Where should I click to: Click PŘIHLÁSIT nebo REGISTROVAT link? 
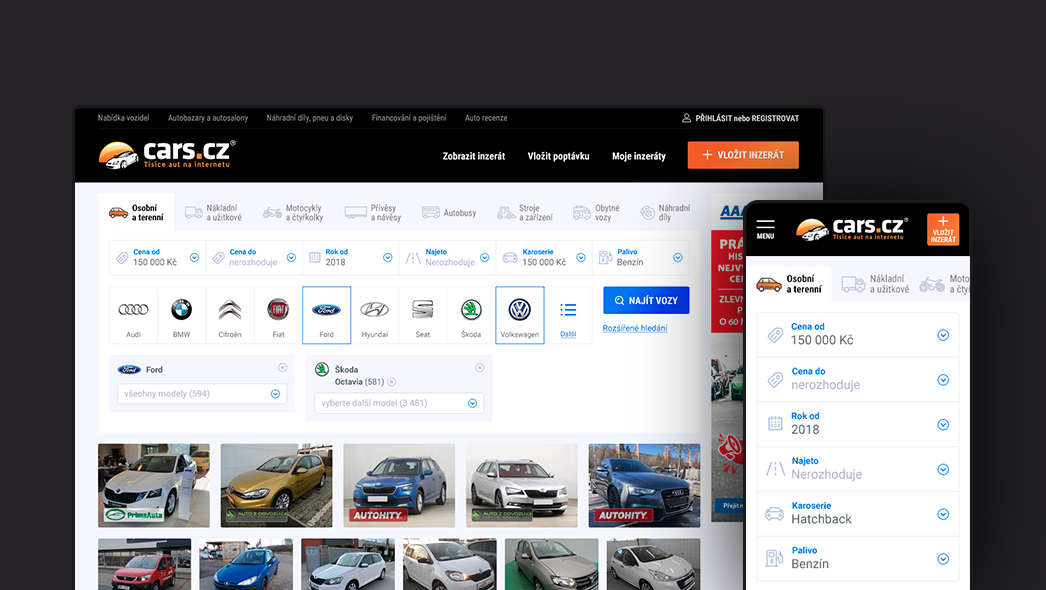click(x=746, y=118)
